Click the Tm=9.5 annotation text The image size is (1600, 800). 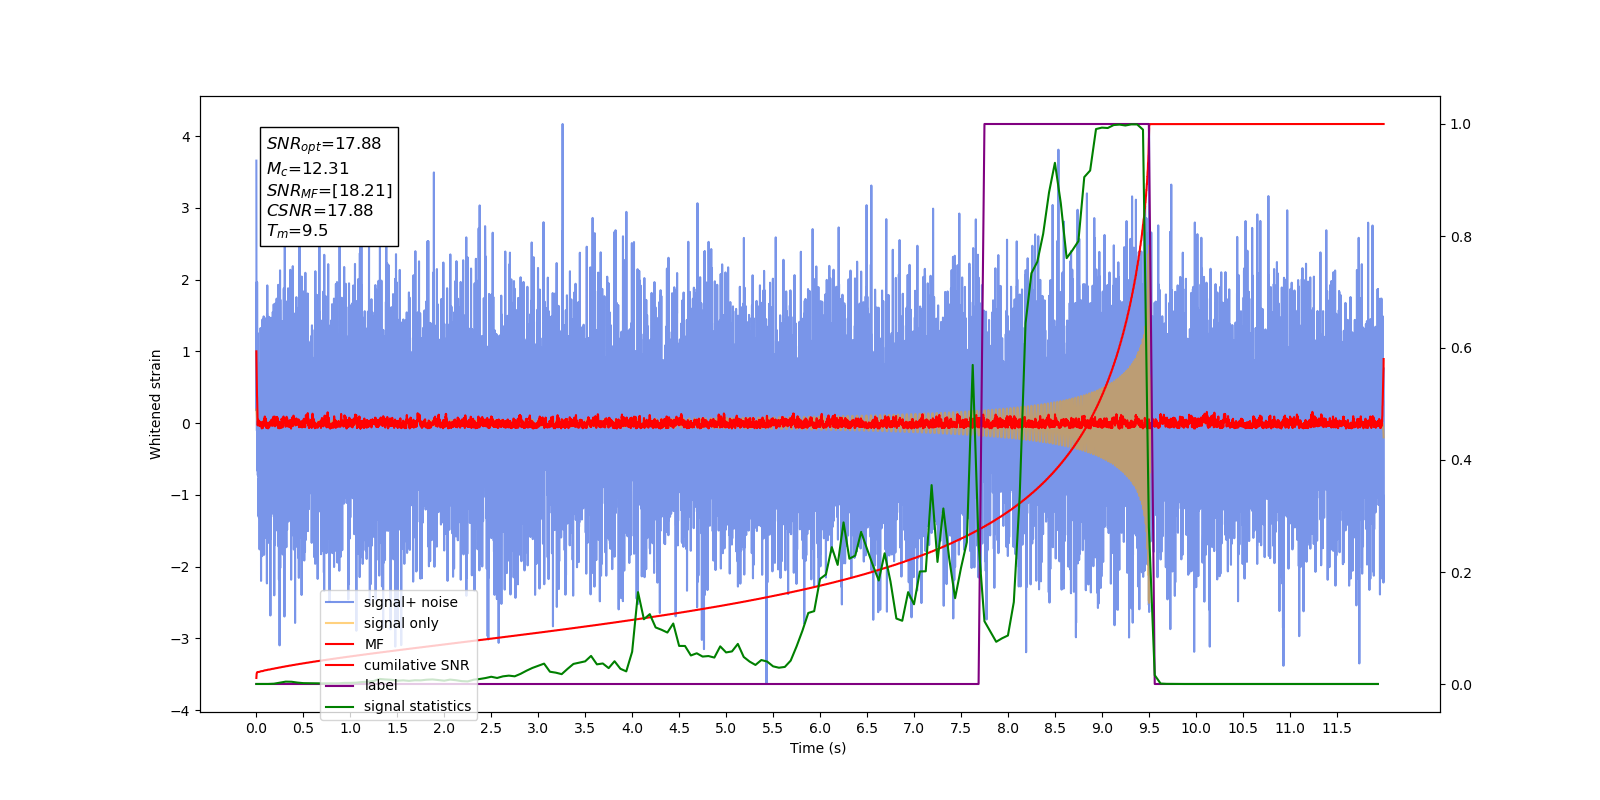point(297,231)
